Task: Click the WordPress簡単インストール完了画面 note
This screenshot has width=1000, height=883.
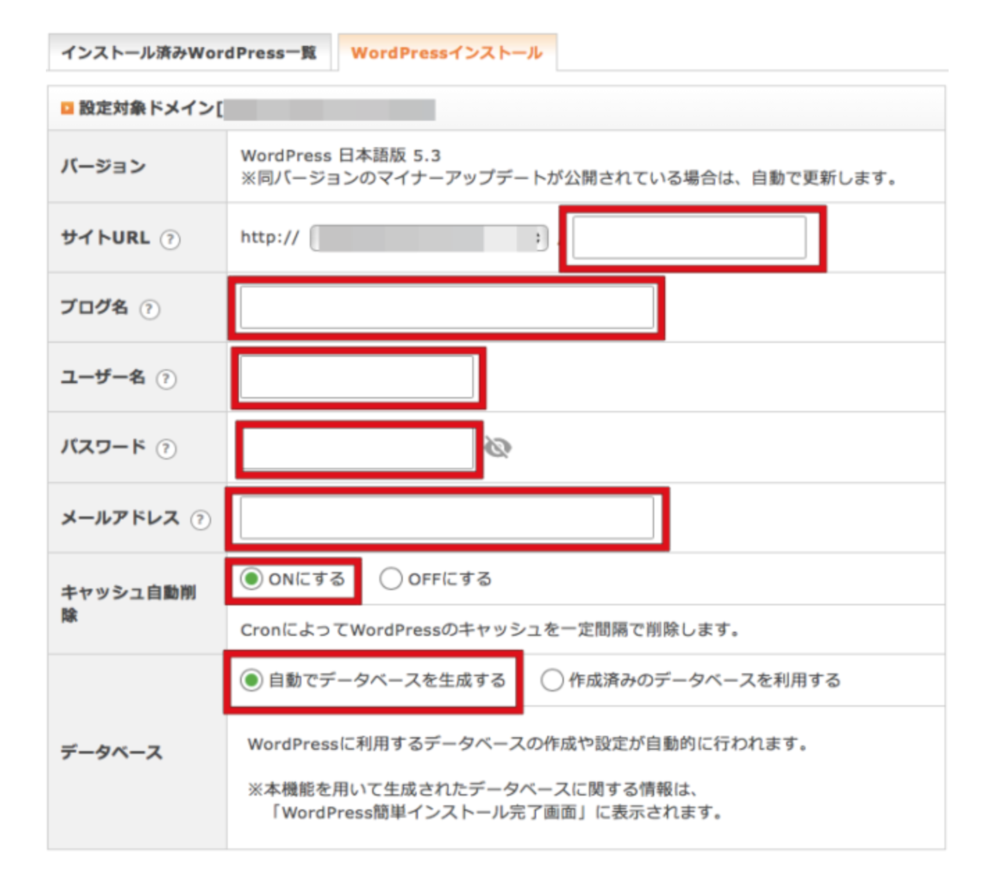Action: point(486,801)
